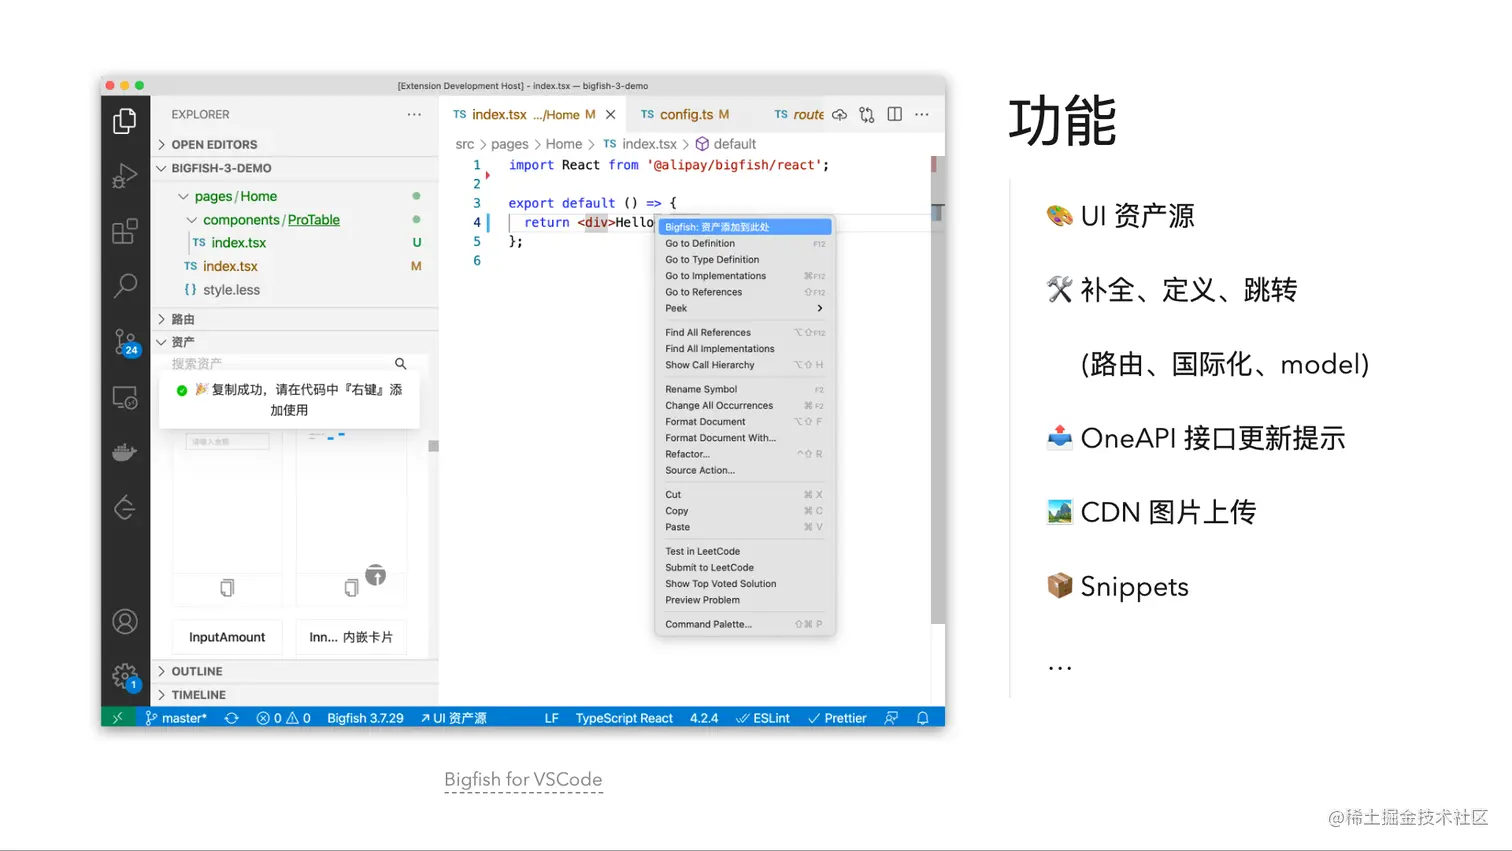Choose Go to Type Definition
This screenshot has width=1512, height=851.
click(x=744, y=260)
